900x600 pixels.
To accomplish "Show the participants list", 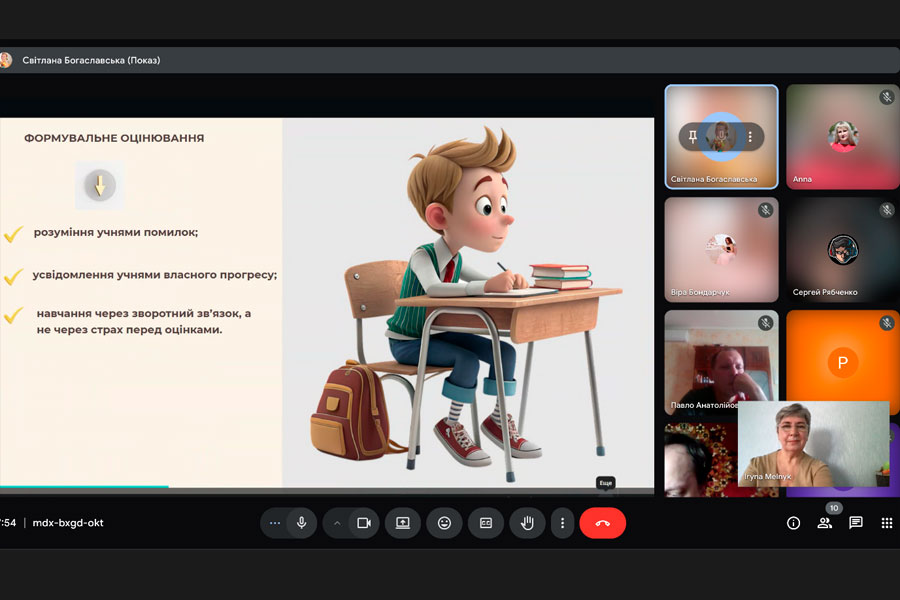I will pos(825,523).
